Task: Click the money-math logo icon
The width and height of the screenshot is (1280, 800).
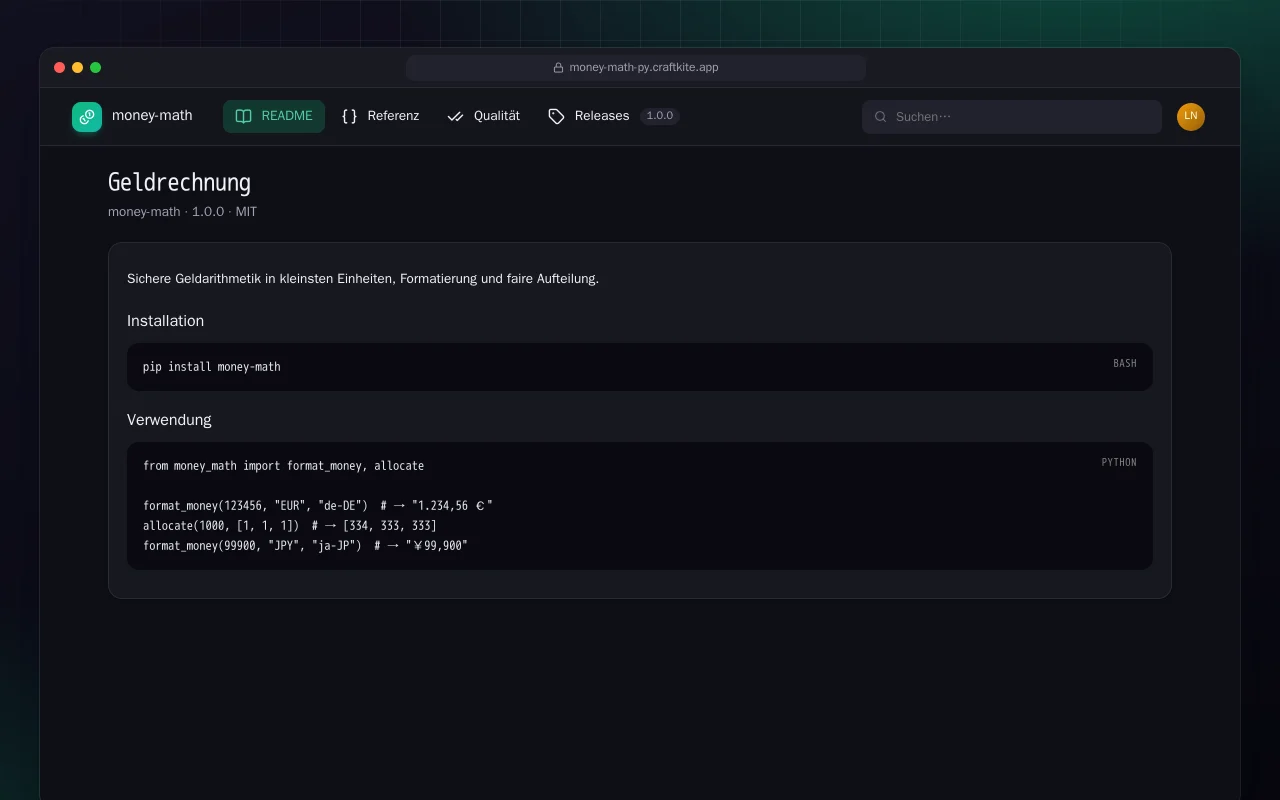Action: [x=87, y=117]
